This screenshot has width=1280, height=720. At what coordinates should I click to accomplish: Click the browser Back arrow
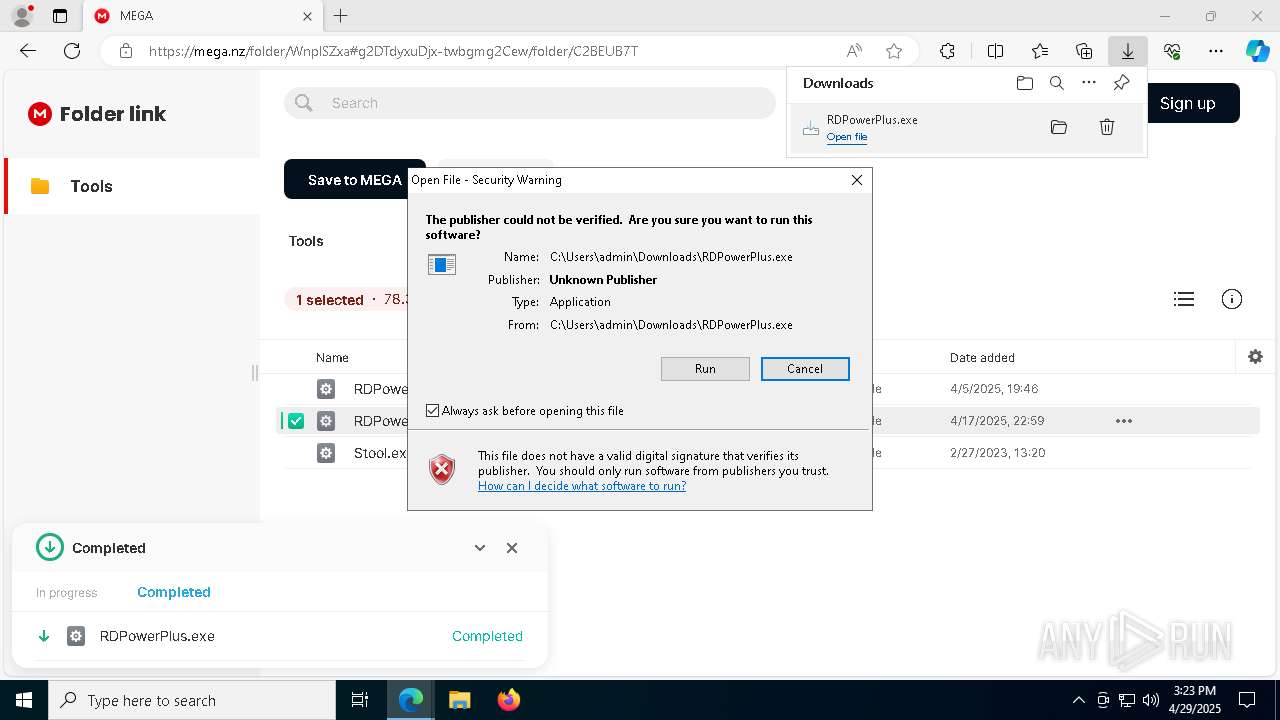(x=28, y=51)
